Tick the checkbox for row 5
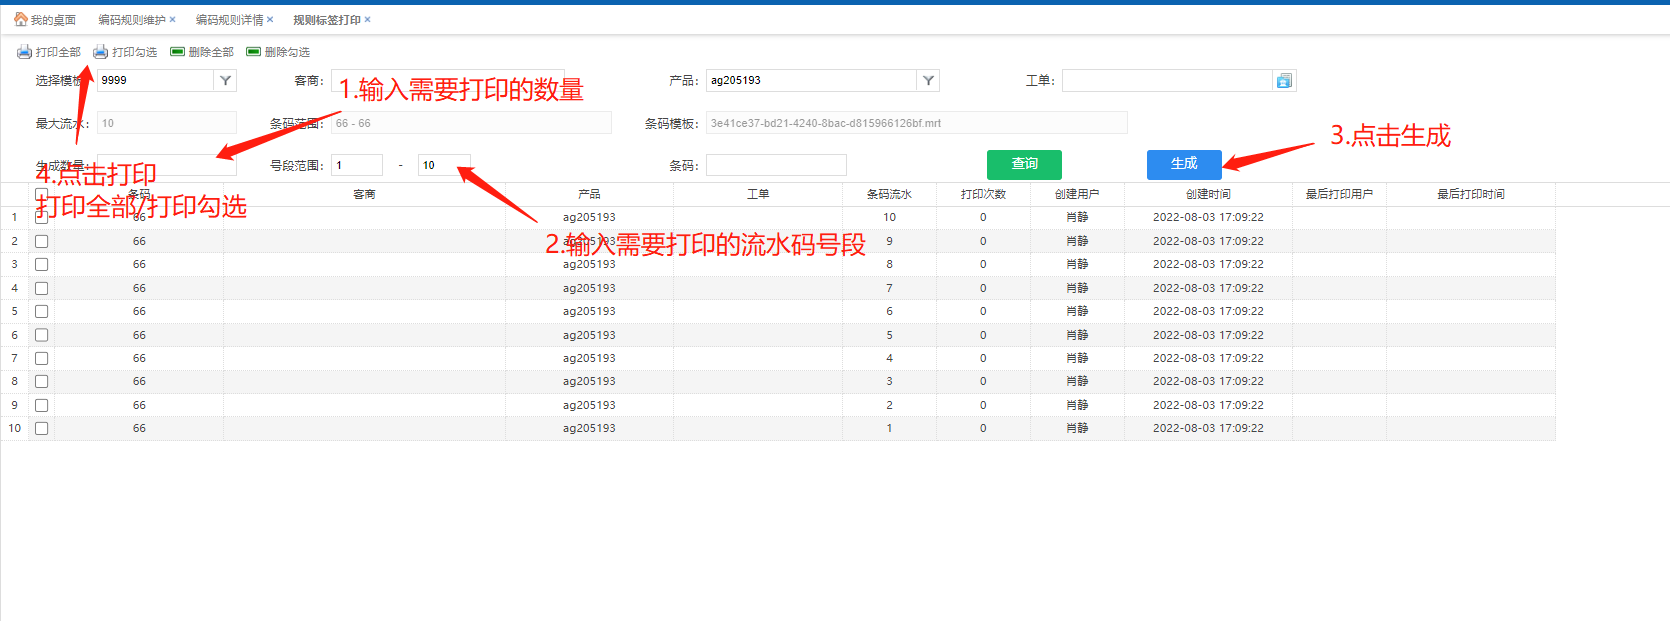 pos(41,311)
